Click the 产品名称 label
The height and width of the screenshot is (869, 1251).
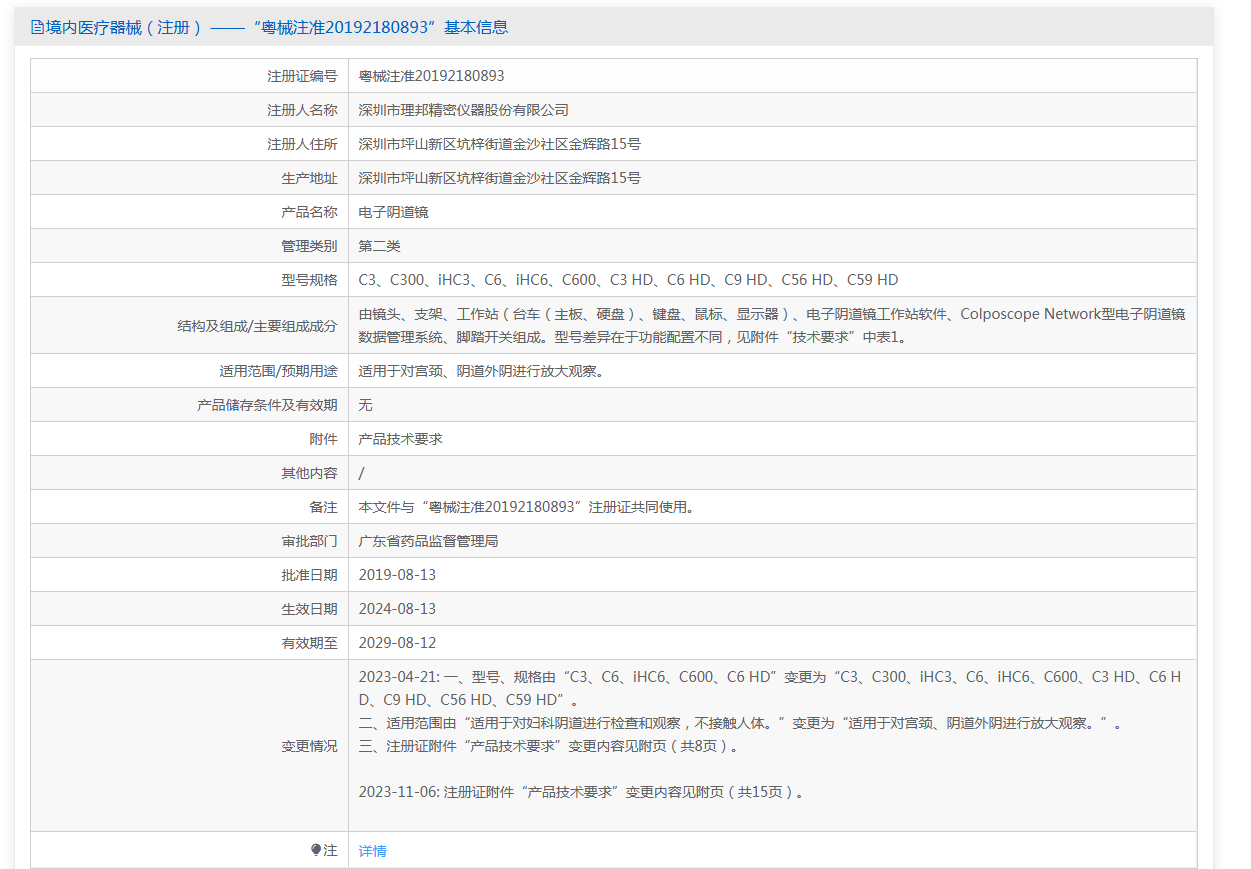309,212
